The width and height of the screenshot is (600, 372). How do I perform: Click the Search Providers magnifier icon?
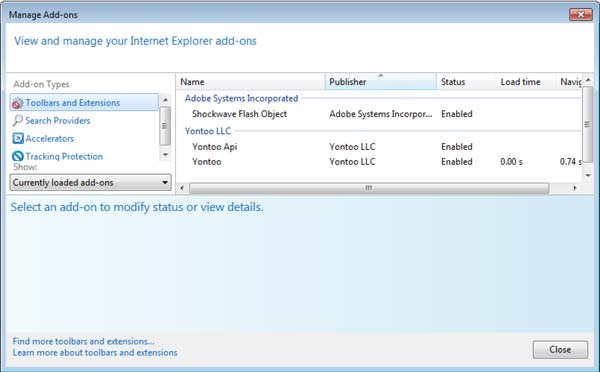coord(18,121)
